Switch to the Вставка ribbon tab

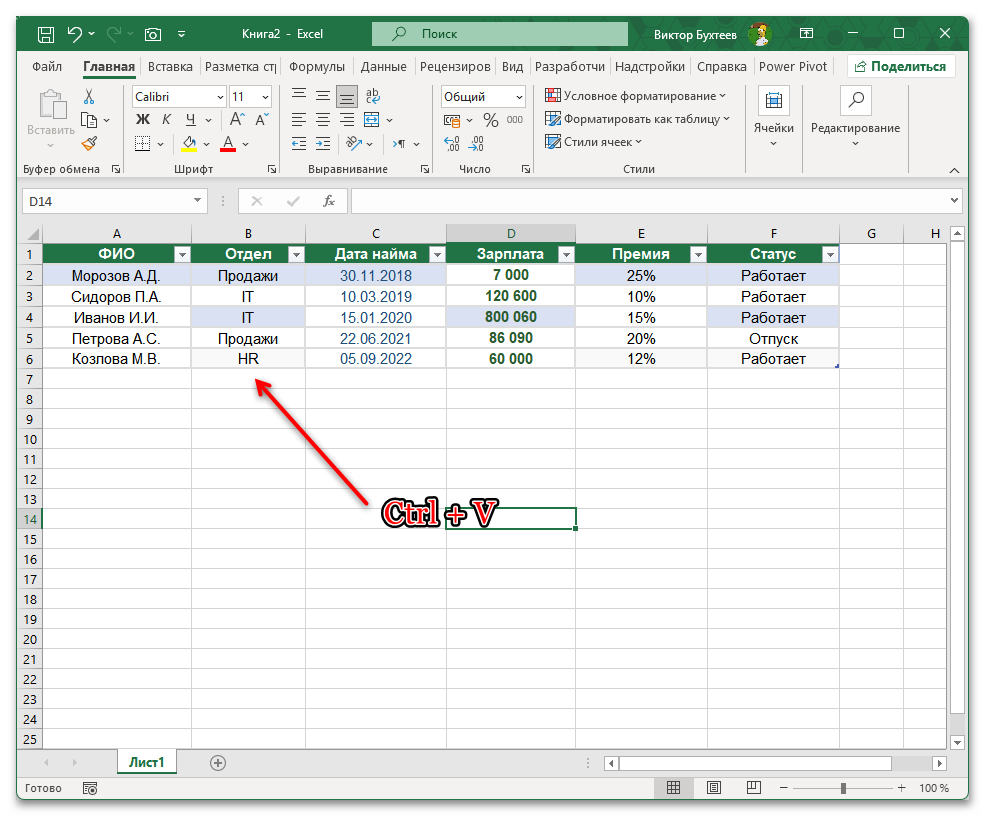(x=169, y=66)
